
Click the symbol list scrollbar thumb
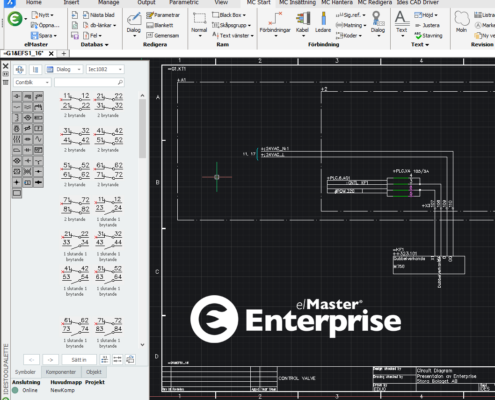pyautogui.click(x=142, y=128)
